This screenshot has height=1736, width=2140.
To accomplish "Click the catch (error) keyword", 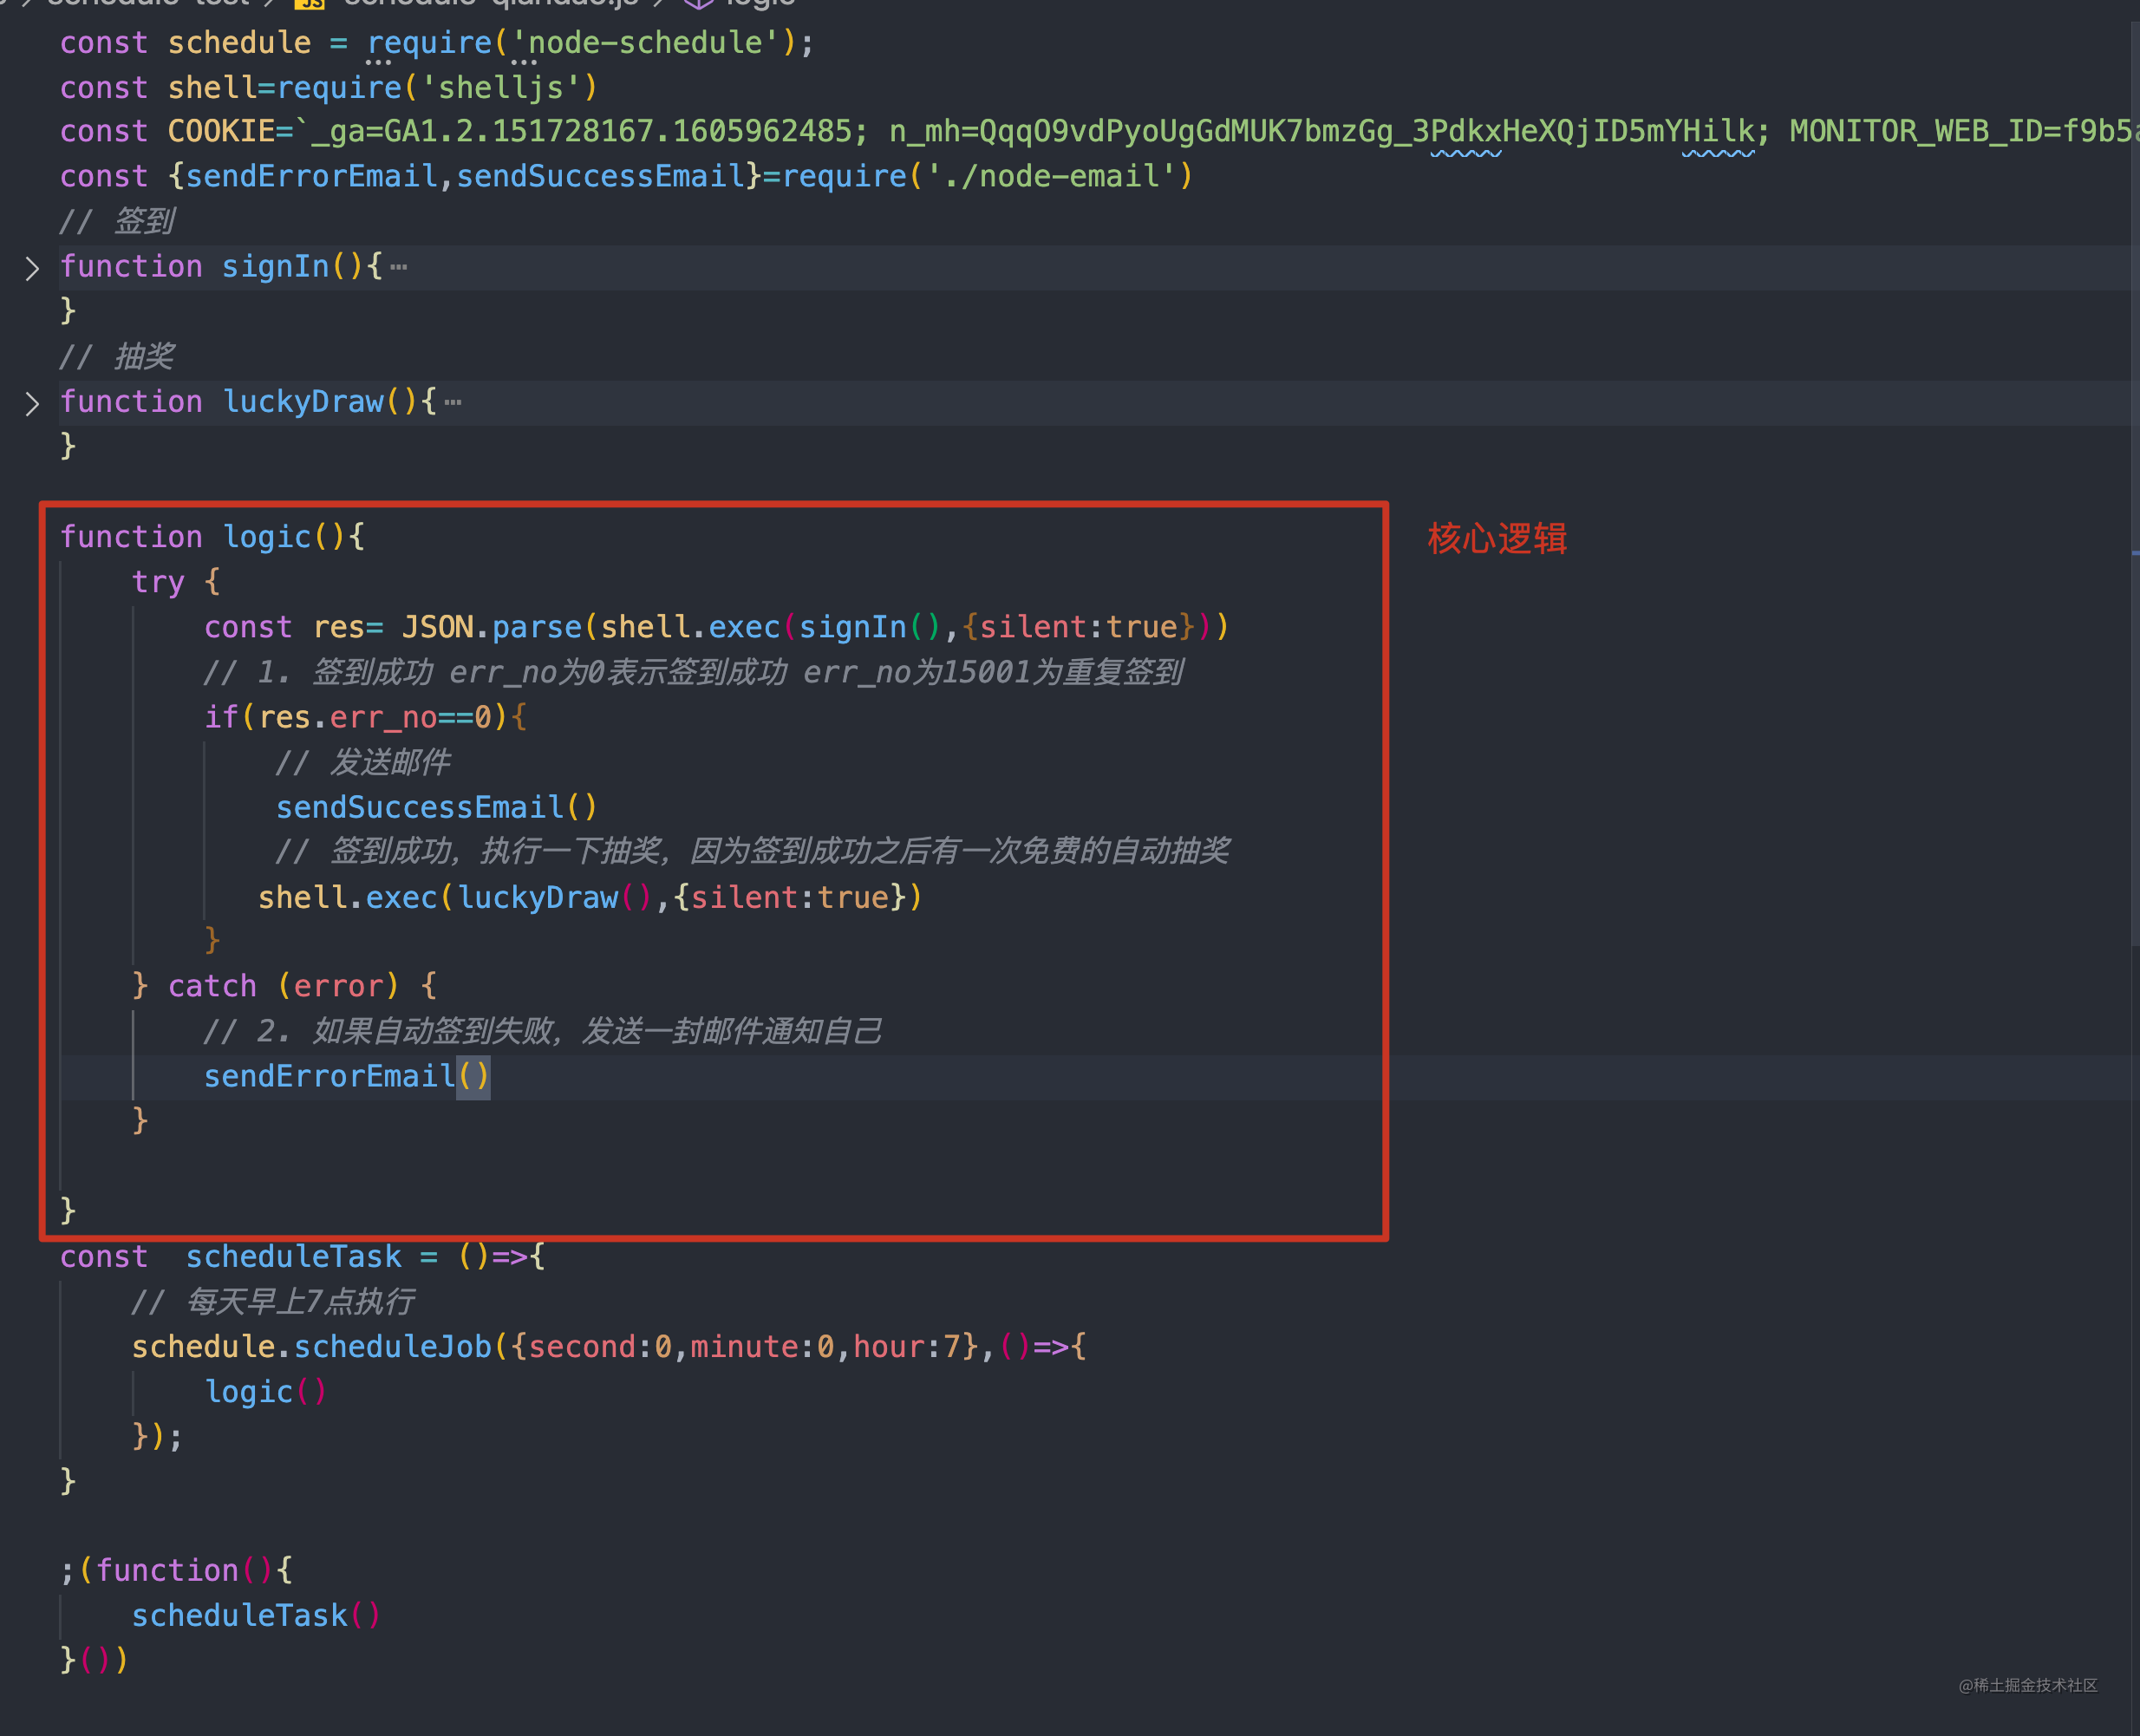I will (283, 986).
